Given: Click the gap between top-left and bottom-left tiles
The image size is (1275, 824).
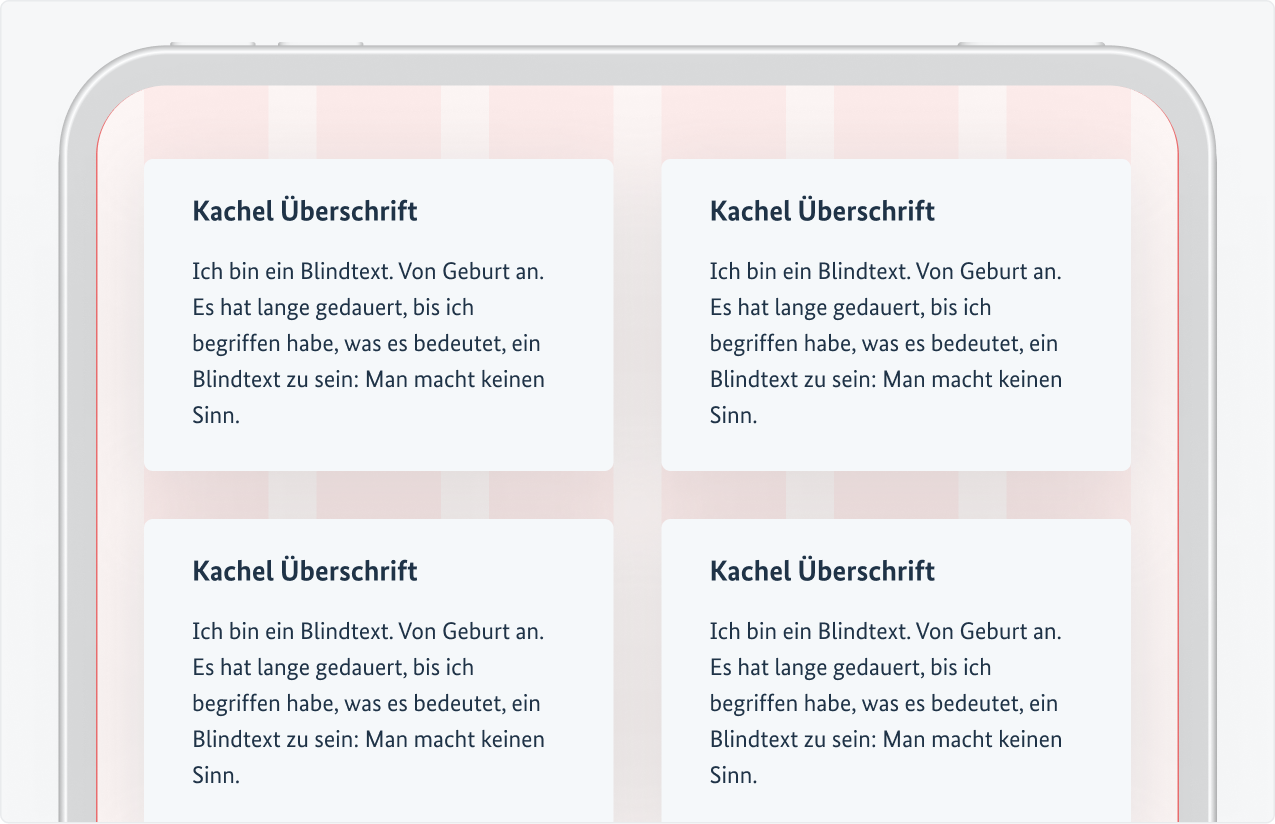Looking at the screenshot, I should click(378, 495).
